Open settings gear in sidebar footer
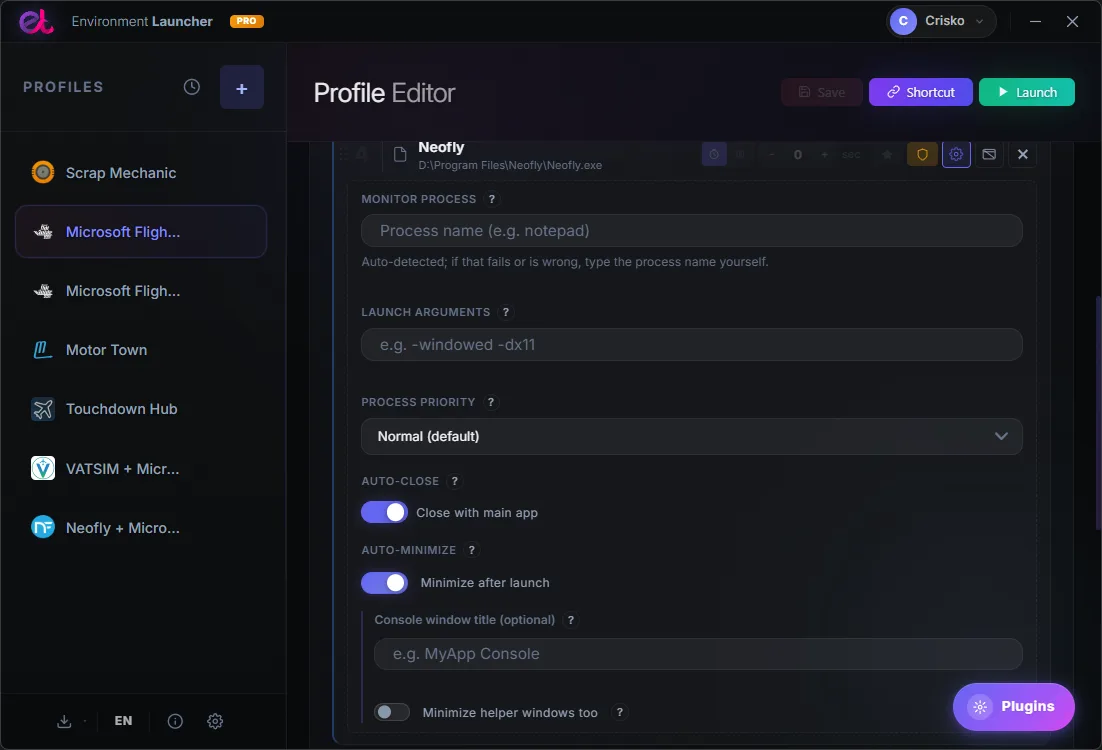 coord(215,721)
